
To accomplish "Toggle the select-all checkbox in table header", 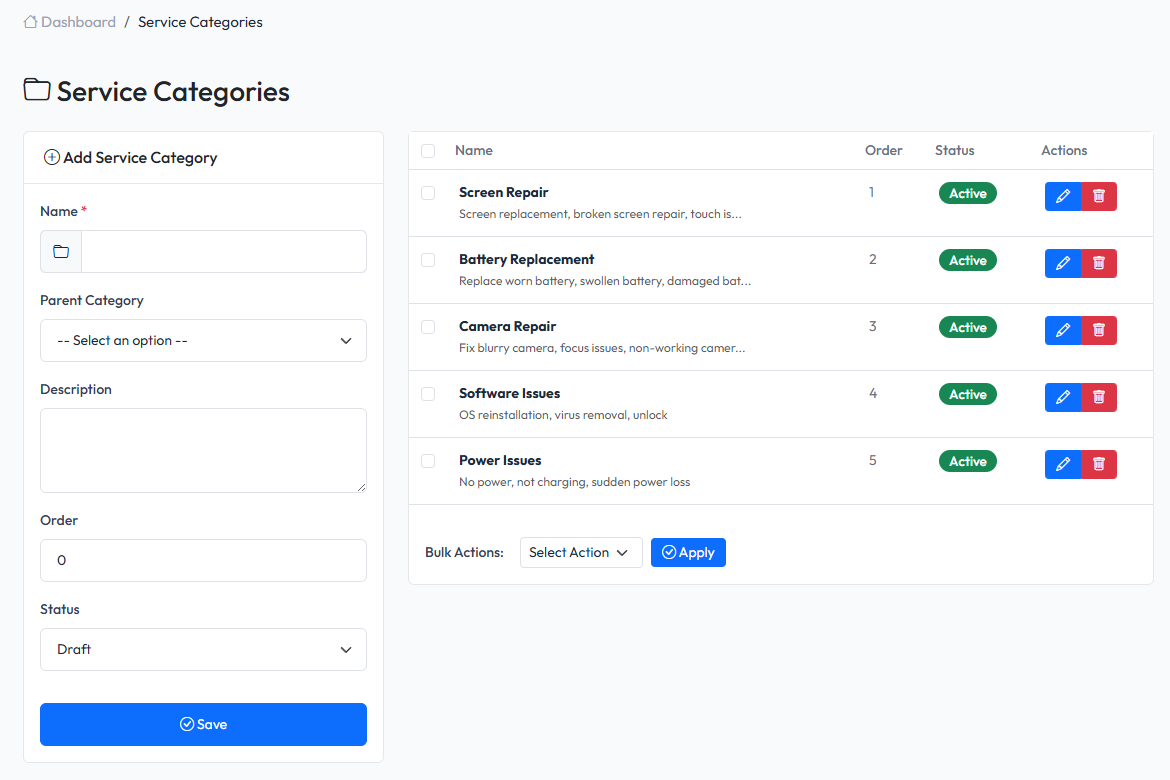I will click(428, 151).
